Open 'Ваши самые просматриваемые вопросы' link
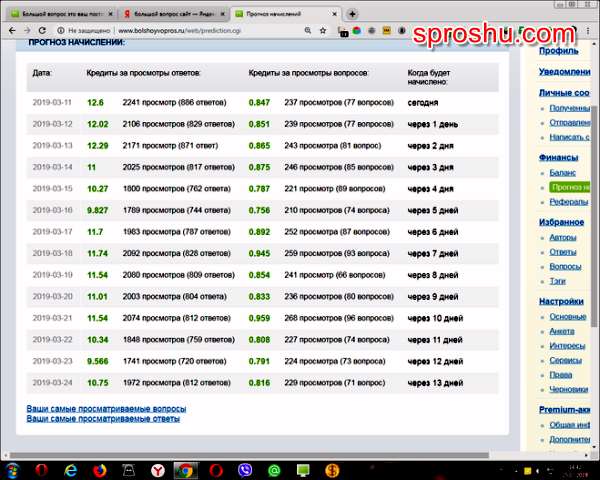 click(106, 409)
